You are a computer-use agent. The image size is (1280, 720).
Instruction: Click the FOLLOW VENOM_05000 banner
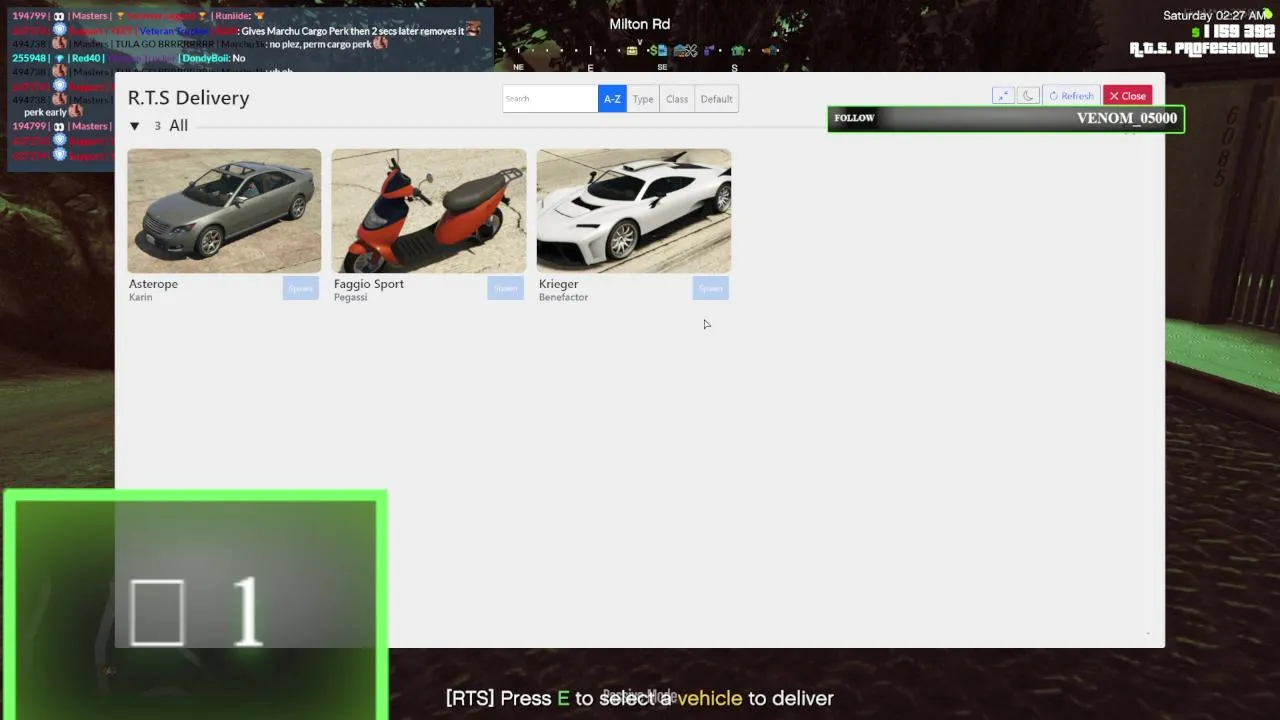pos(1006,118)
